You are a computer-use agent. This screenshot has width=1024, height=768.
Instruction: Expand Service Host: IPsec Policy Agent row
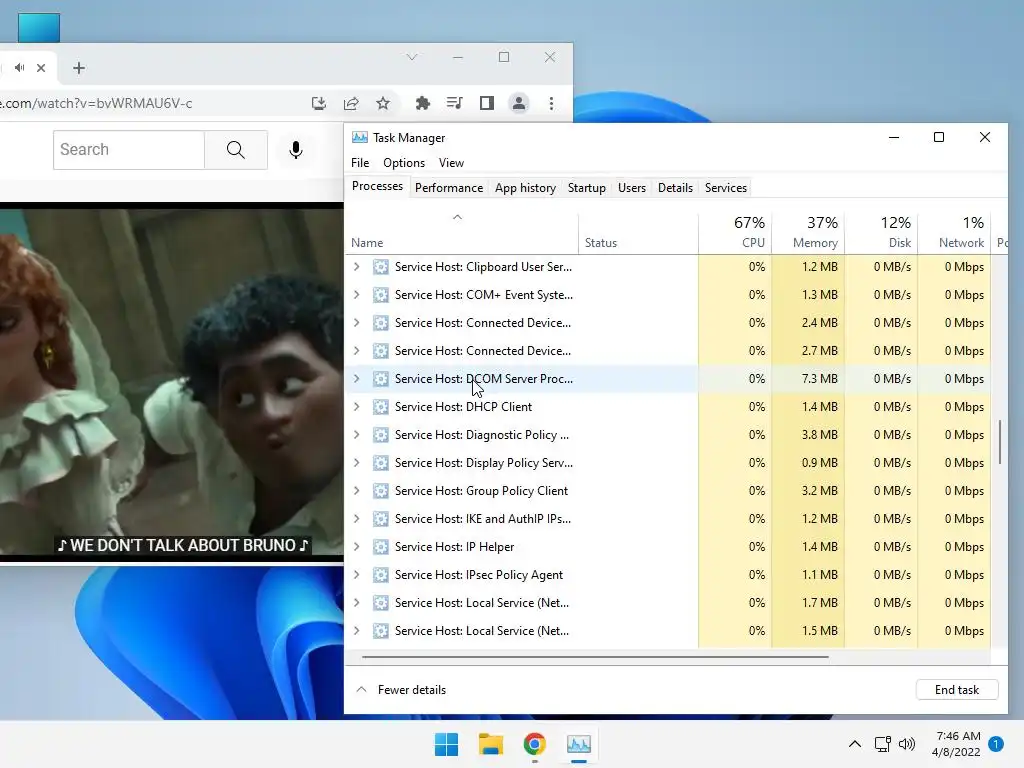357,575
